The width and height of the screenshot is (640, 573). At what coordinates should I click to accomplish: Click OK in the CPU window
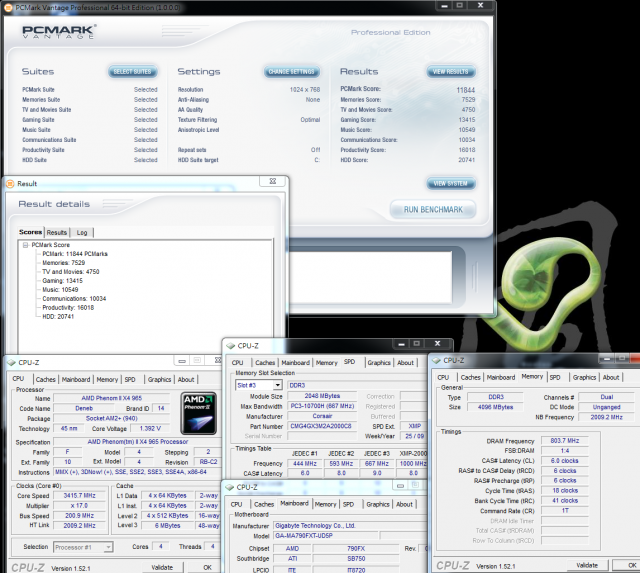pyautogui.click(x=207, y=567)
